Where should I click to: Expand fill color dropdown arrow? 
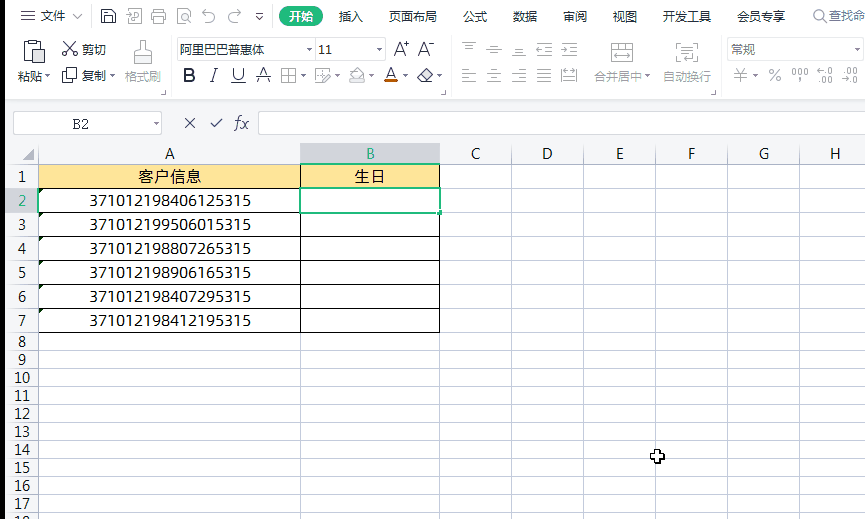[x=371, y=76]
